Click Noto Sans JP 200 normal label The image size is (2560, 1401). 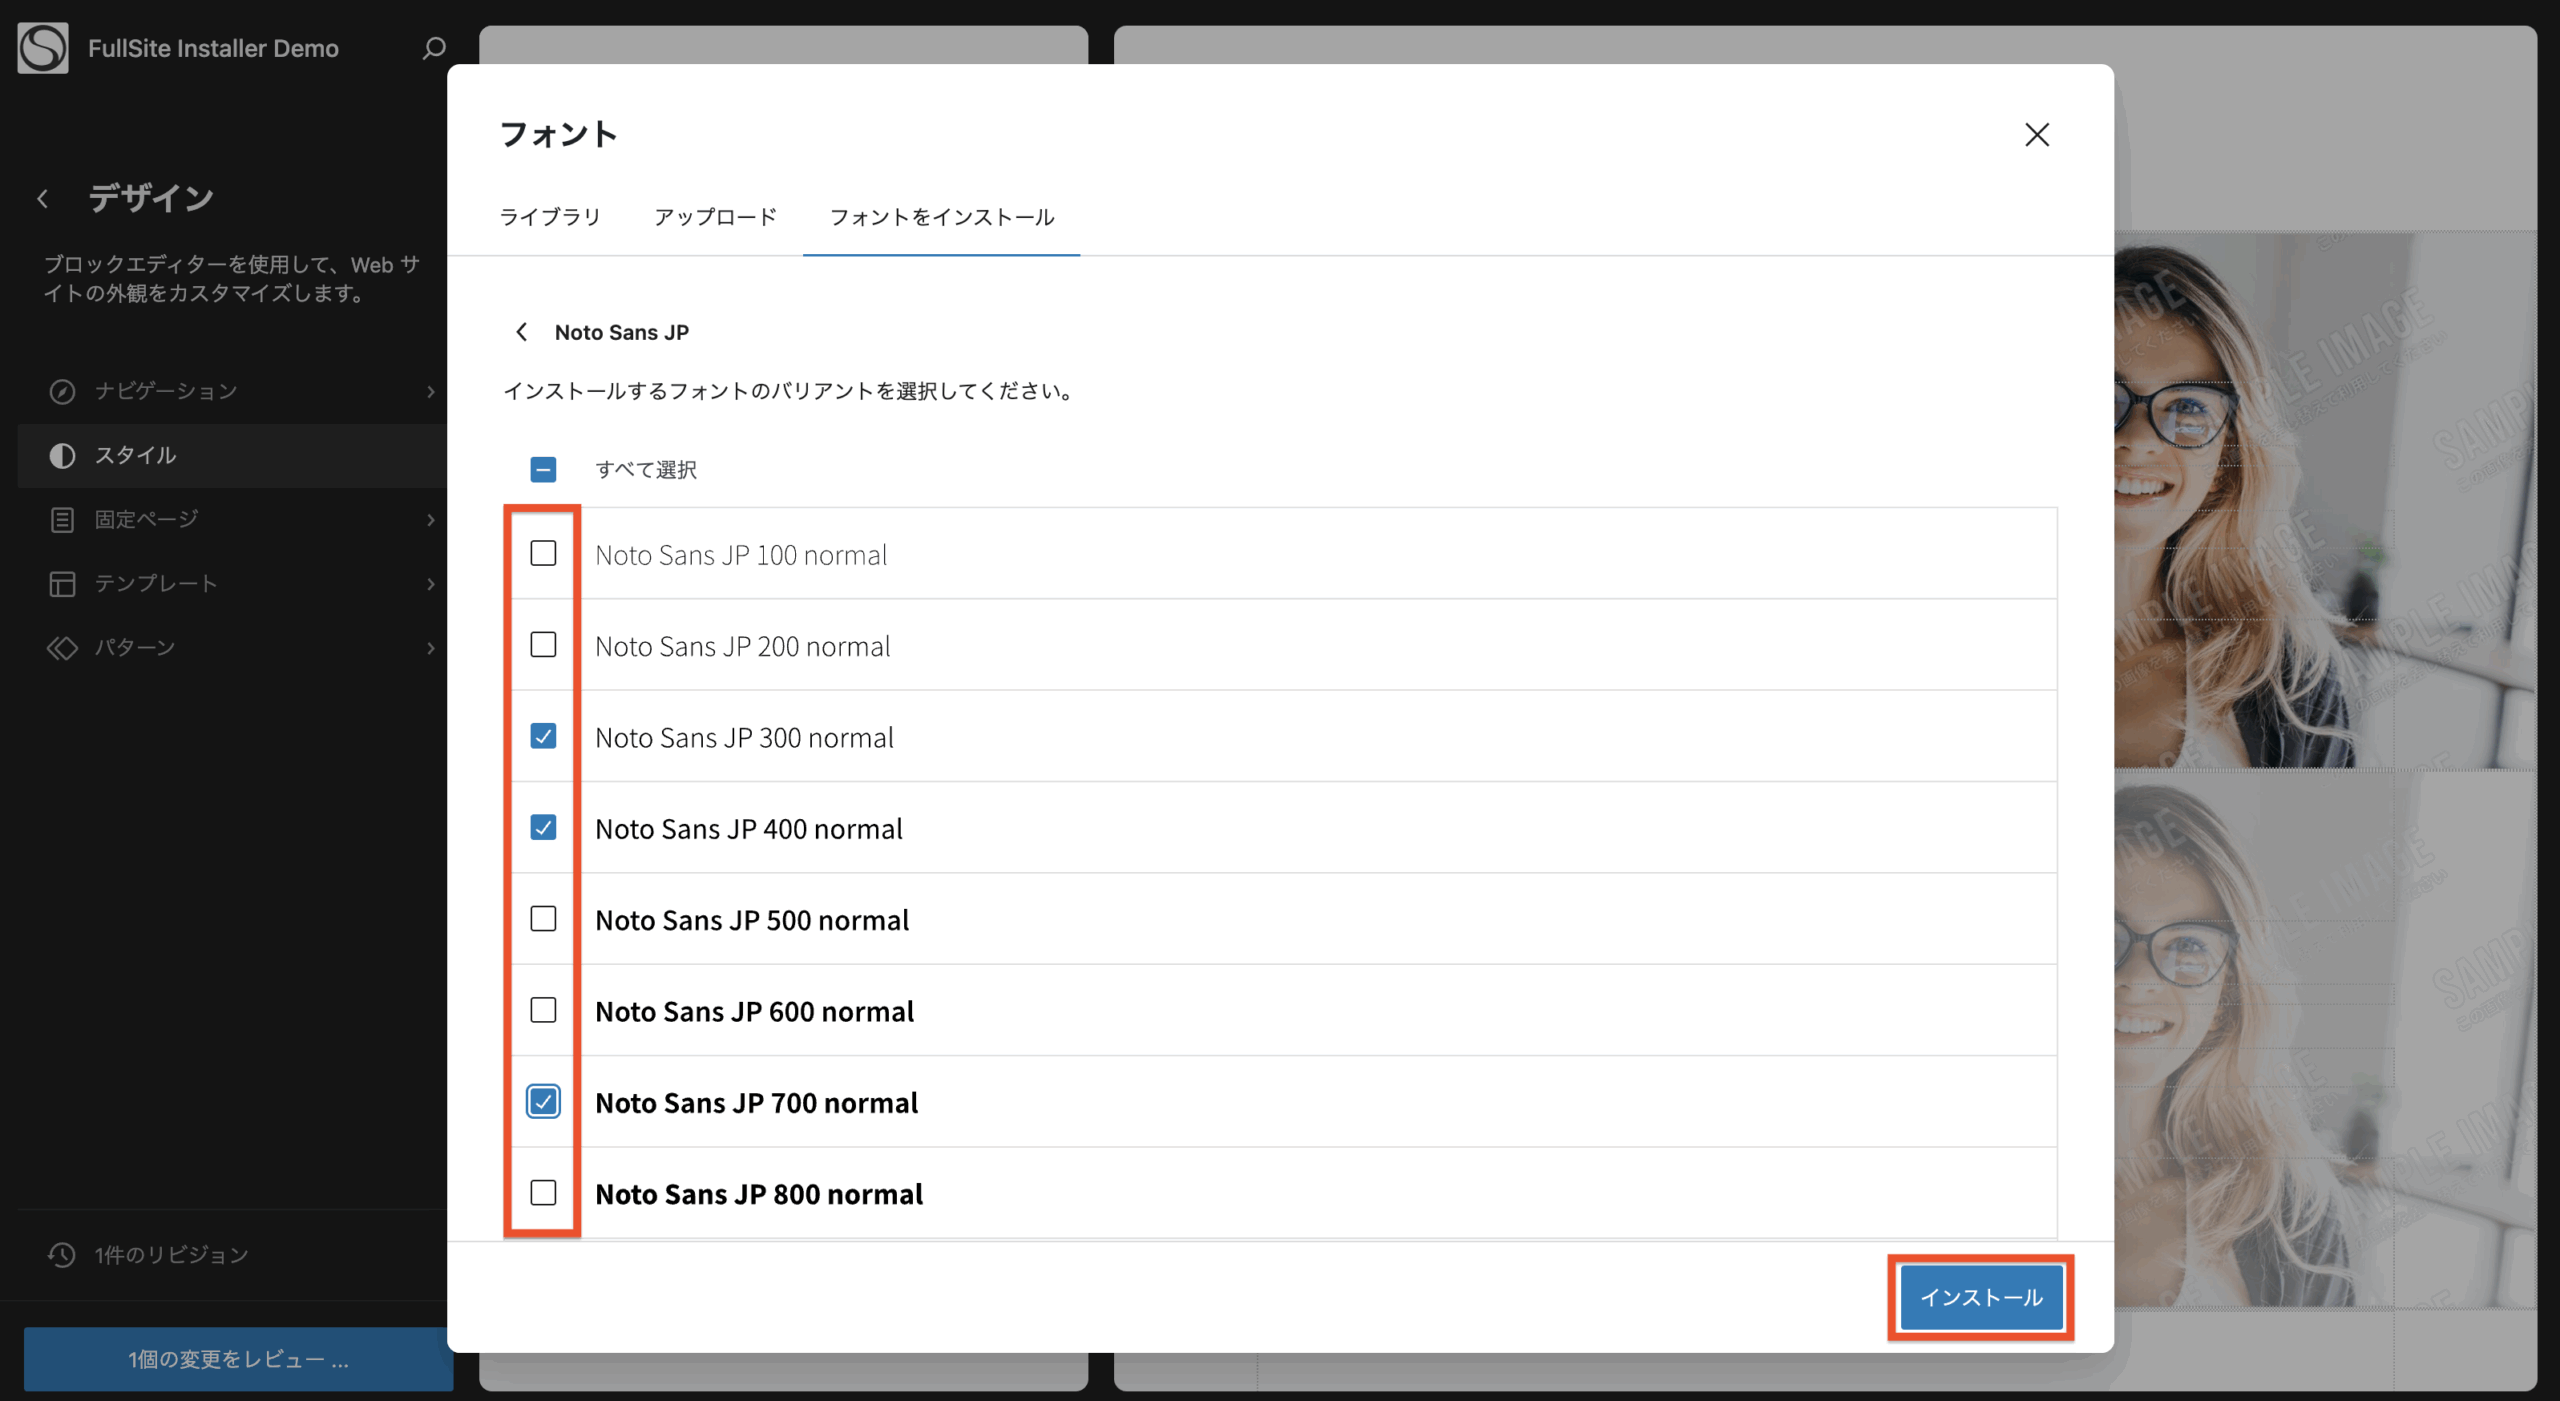(x=742, y=646)
